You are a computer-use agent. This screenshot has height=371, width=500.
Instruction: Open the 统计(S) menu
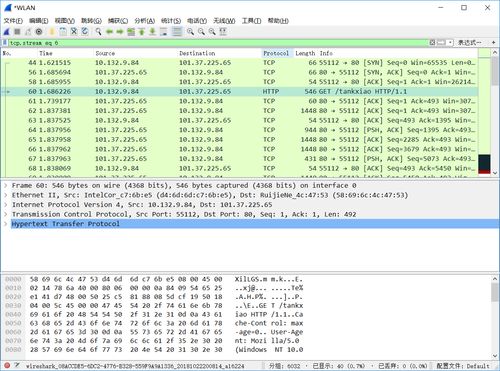pos(171,21)
